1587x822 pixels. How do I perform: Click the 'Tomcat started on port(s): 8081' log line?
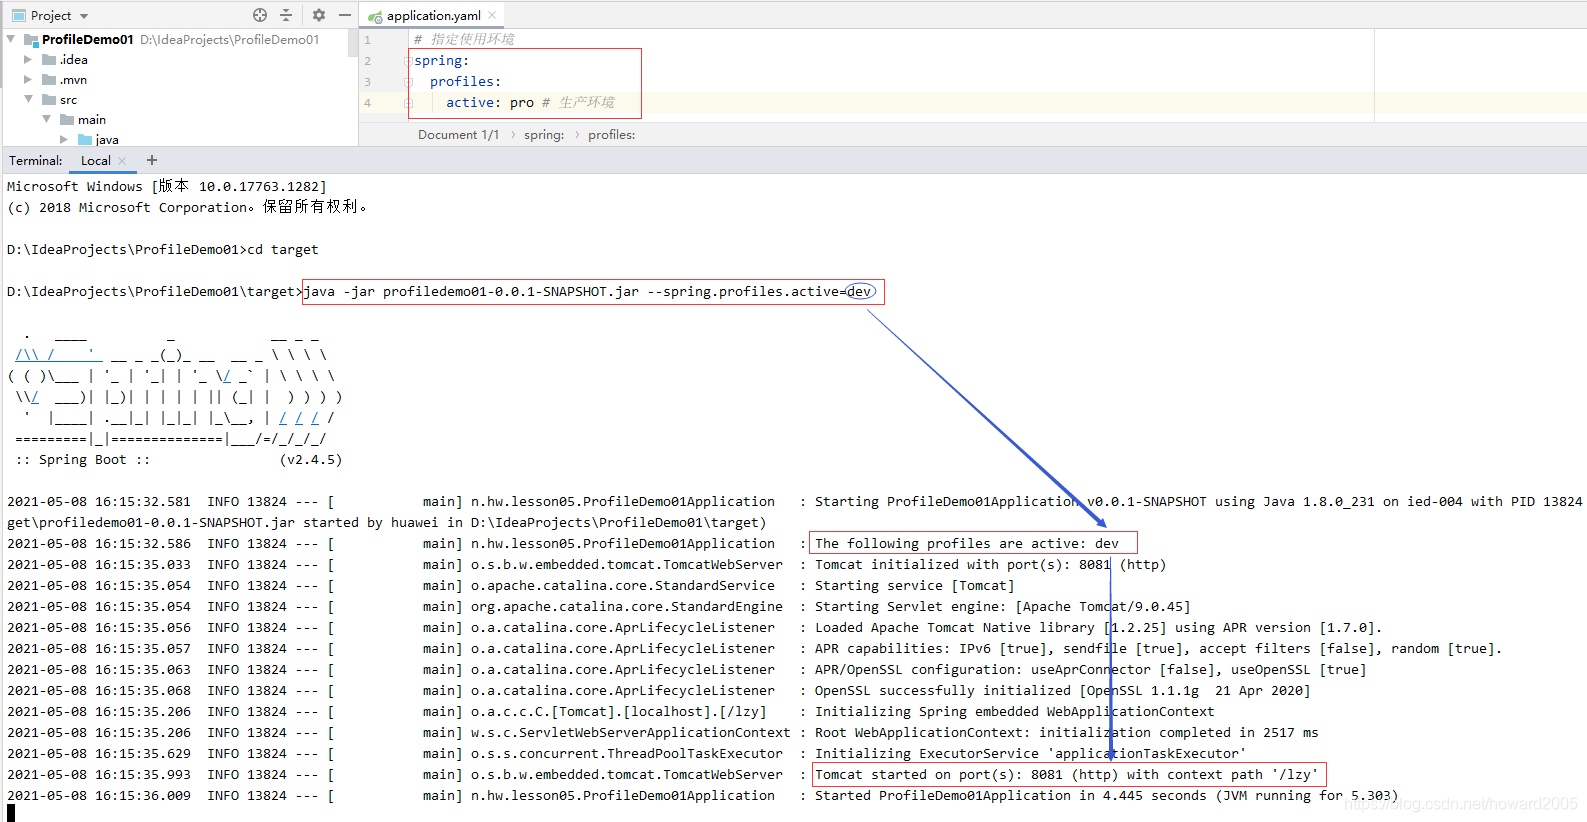point(1067,774)
